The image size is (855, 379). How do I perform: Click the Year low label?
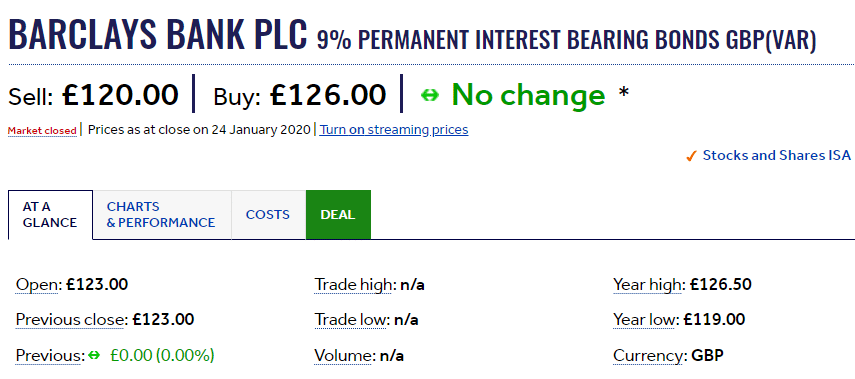click(645, 320)
